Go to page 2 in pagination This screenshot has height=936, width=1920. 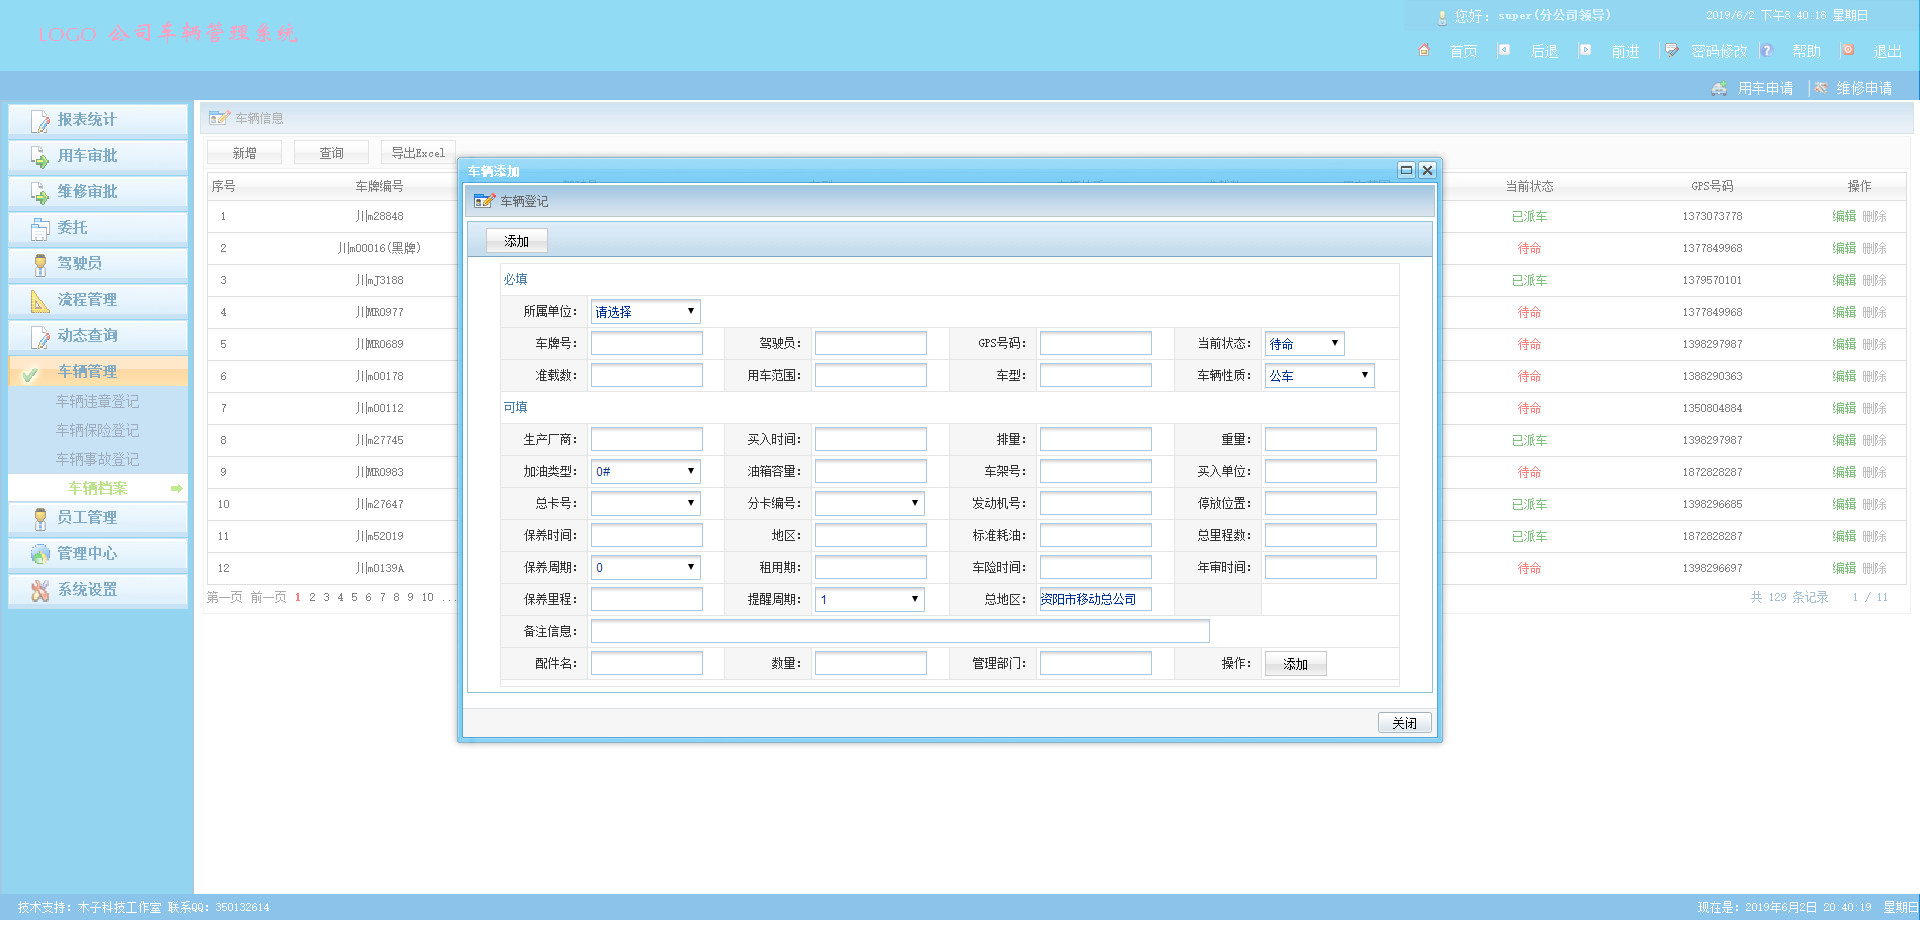tap(312, 598)
